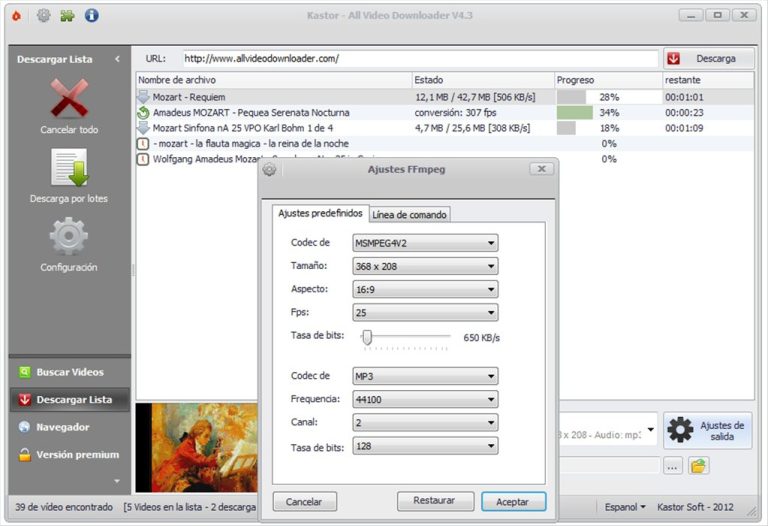Open output folder icon at bottom right

699,466
